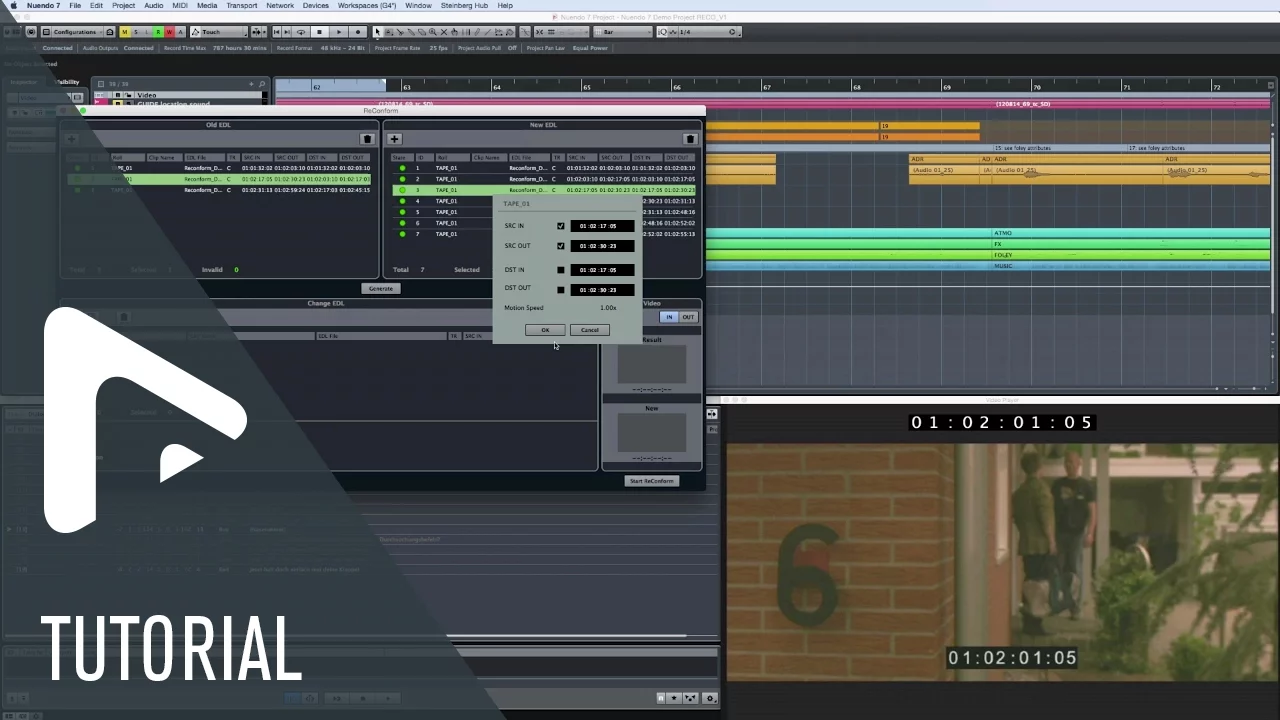
Task: Open the Project menu
Action: click(x=124, y=5)
